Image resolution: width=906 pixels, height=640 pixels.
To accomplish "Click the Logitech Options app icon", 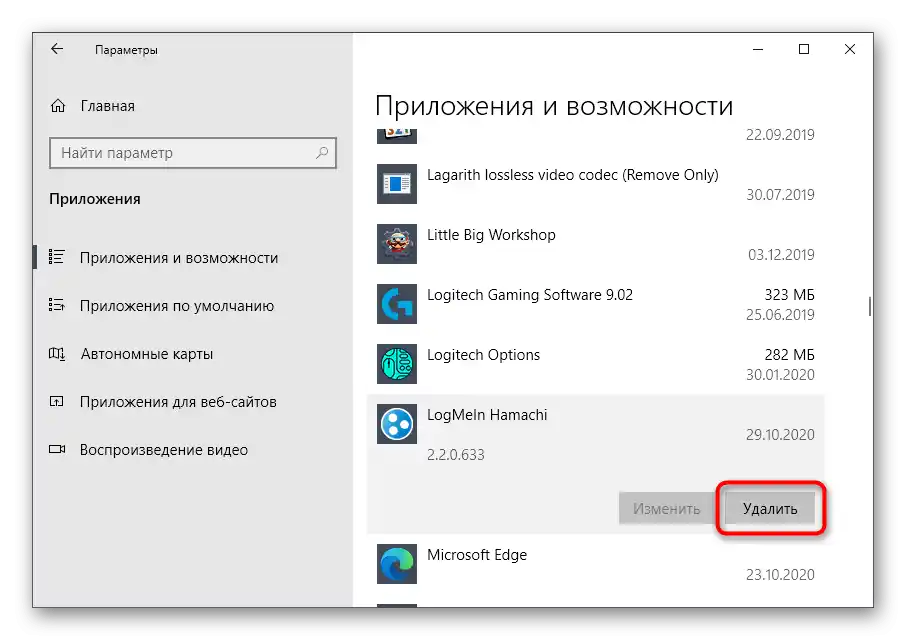I will (397, 364).
